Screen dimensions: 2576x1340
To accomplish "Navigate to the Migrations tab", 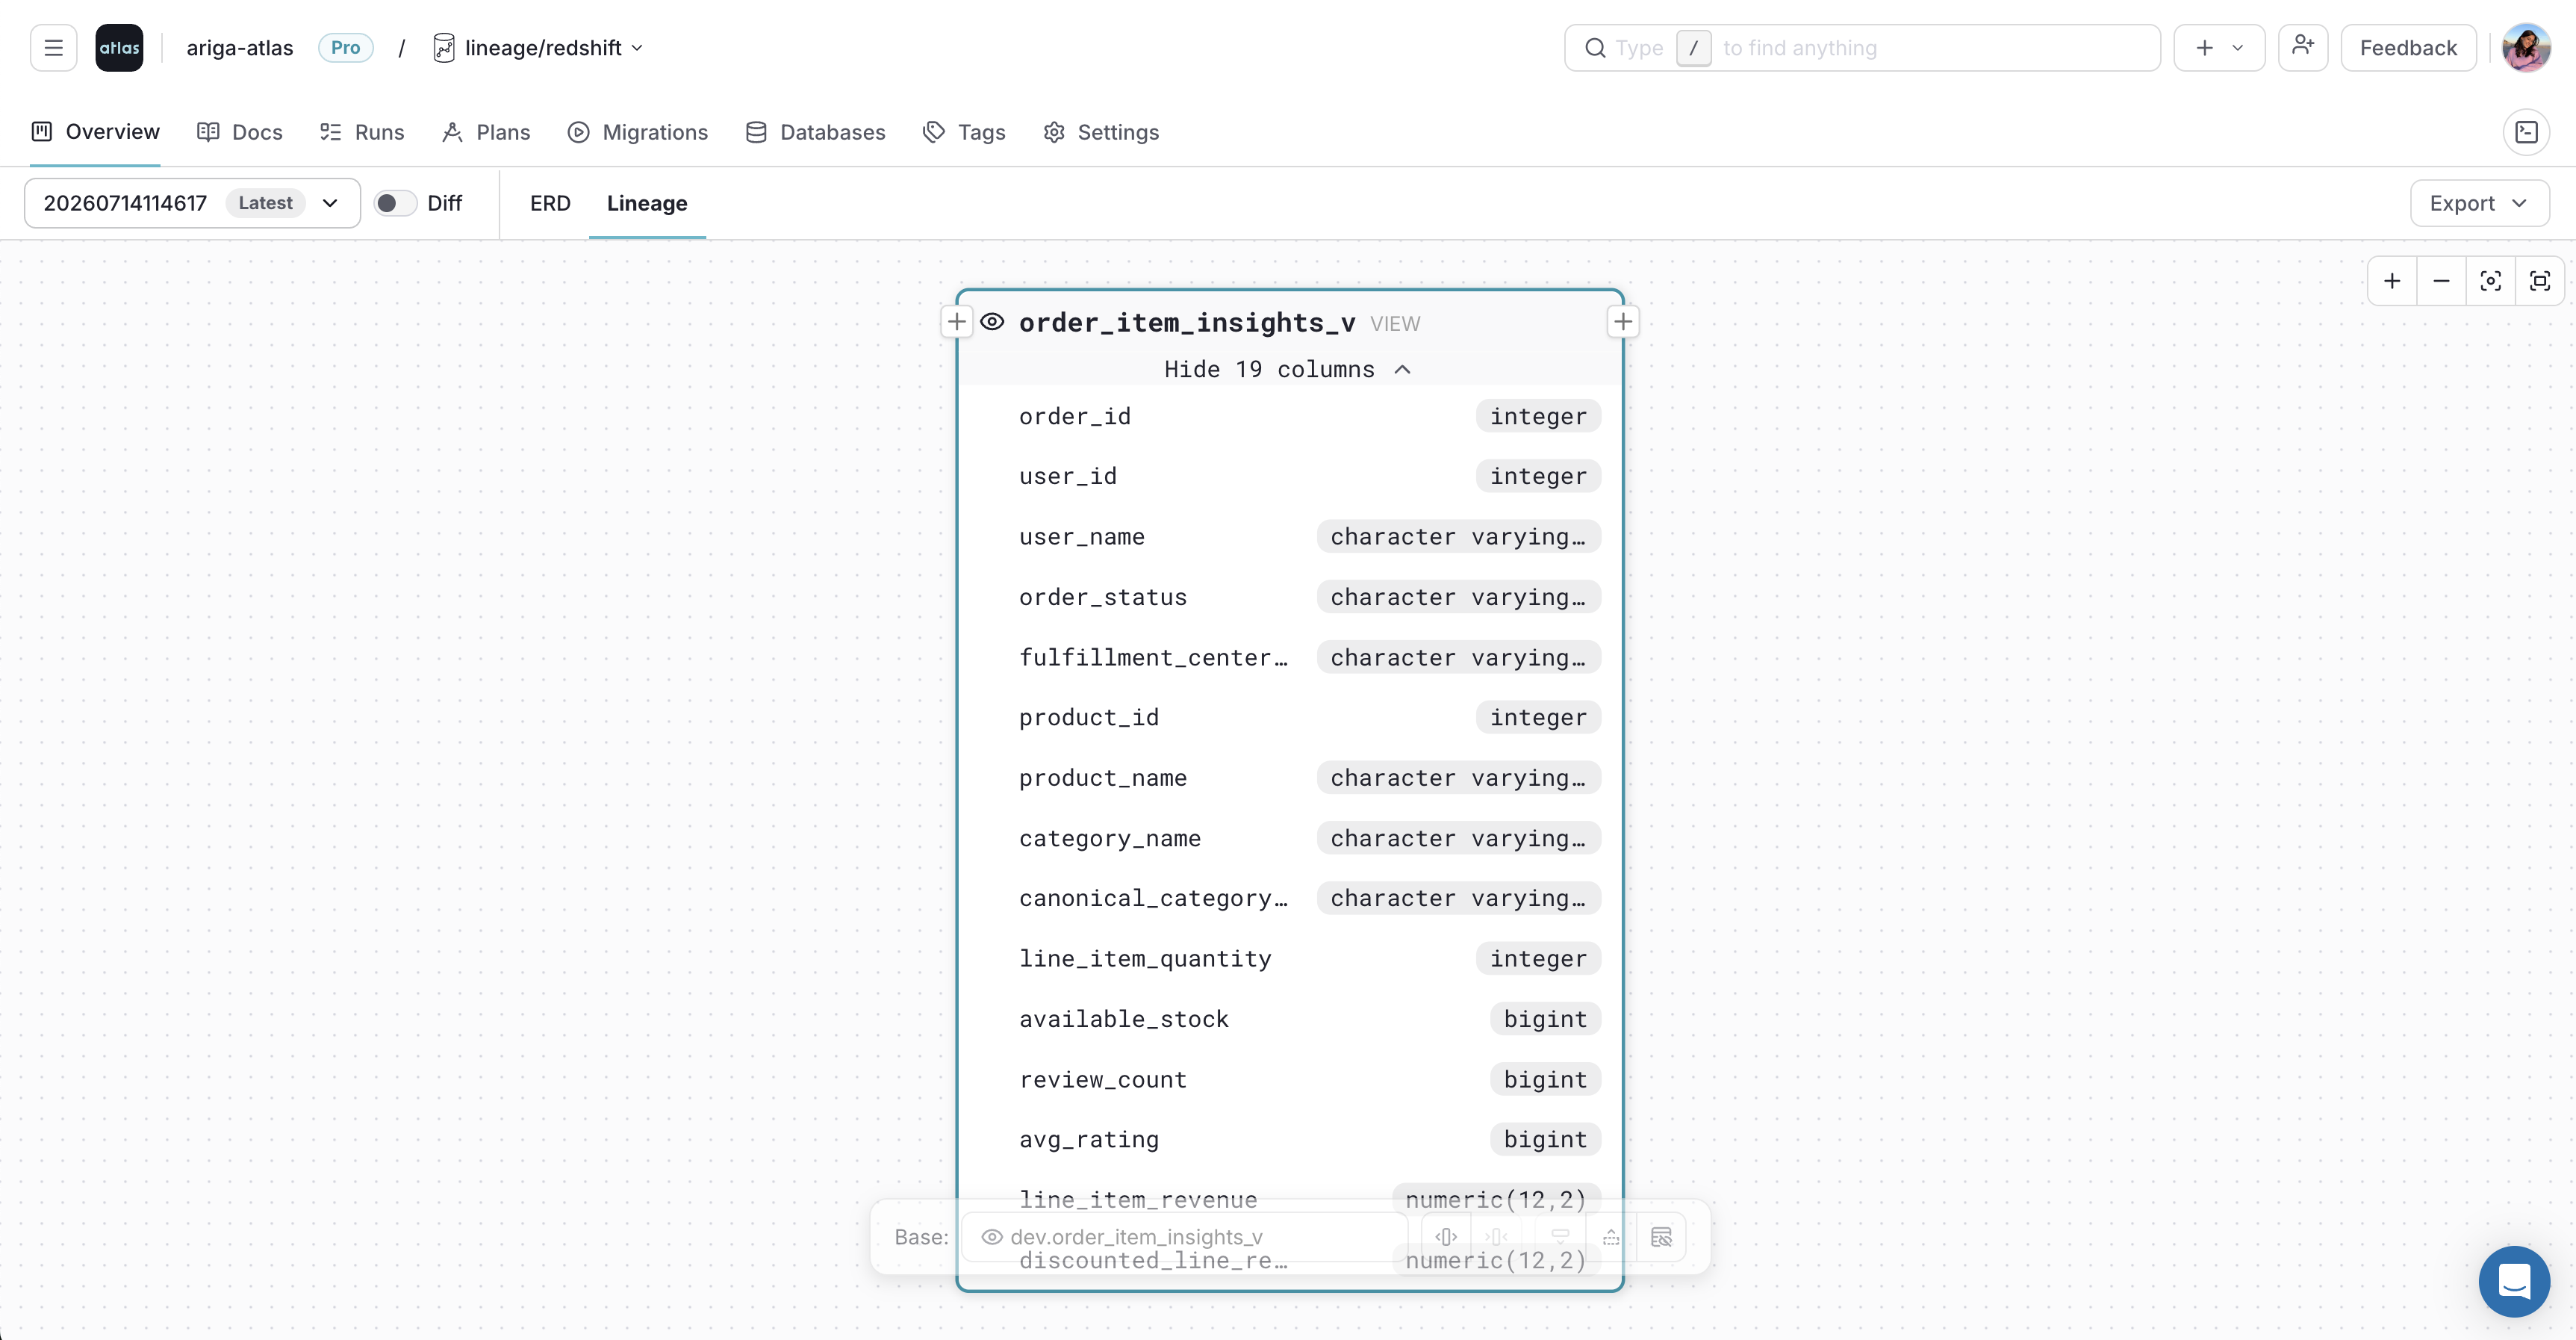I will 637,132.
